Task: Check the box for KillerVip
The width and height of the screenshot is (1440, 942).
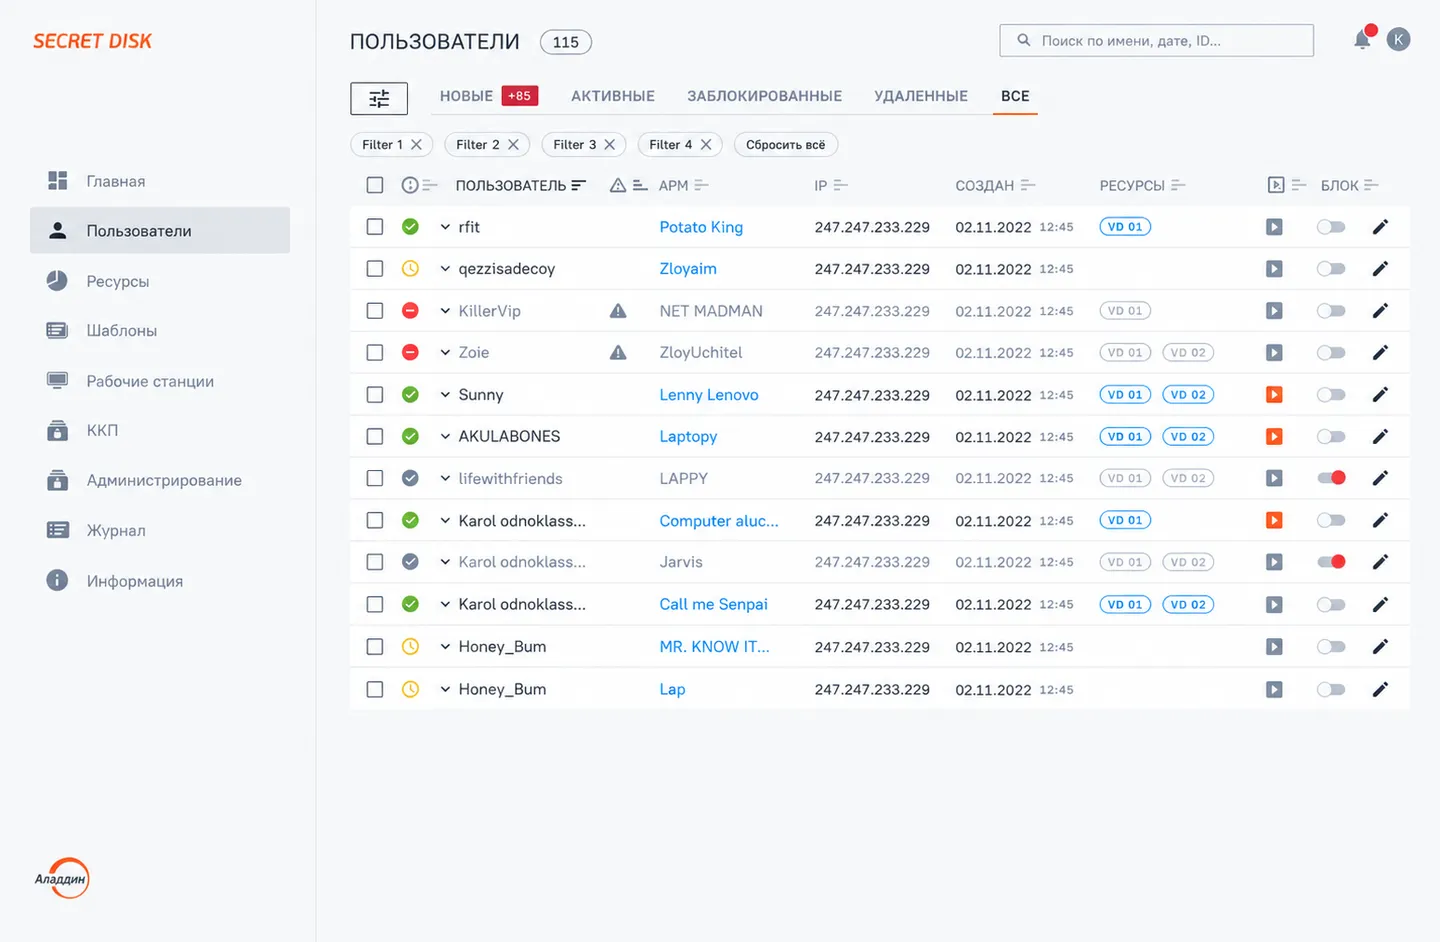Action: (375, 311)
